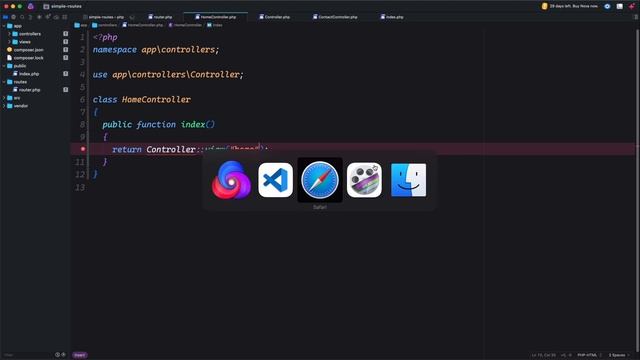The width and height of the screenshot is (640, 360).
Task: Expand the vendor folder
Action: click(x=4, y=106)
